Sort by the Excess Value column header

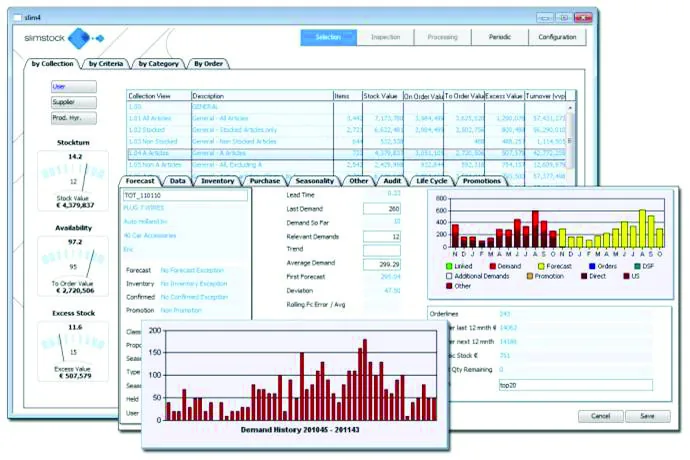tap(504, 96)
